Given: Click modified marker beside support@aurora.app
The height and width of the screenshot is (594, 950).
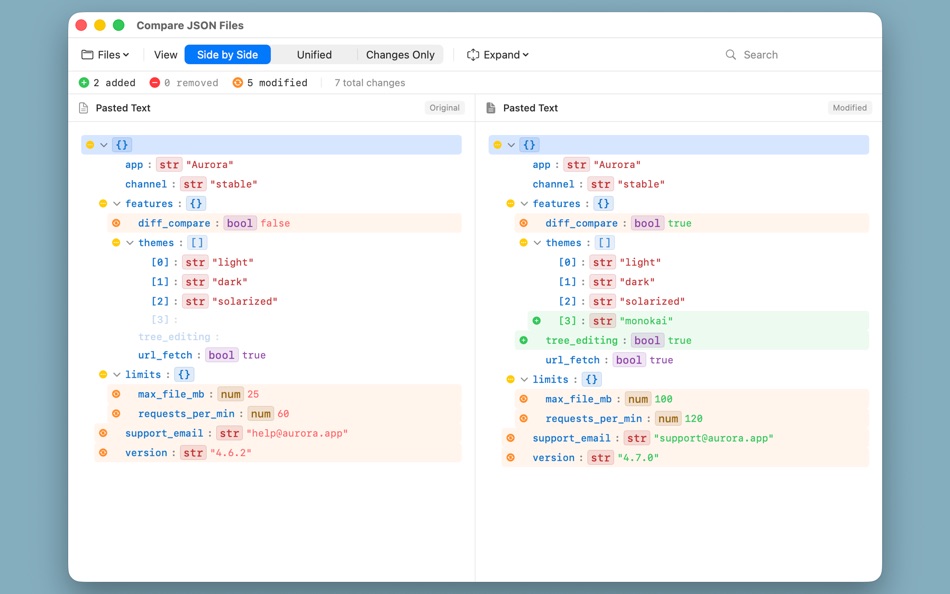Looking at the screenshot, I should [x=510, y=438].
